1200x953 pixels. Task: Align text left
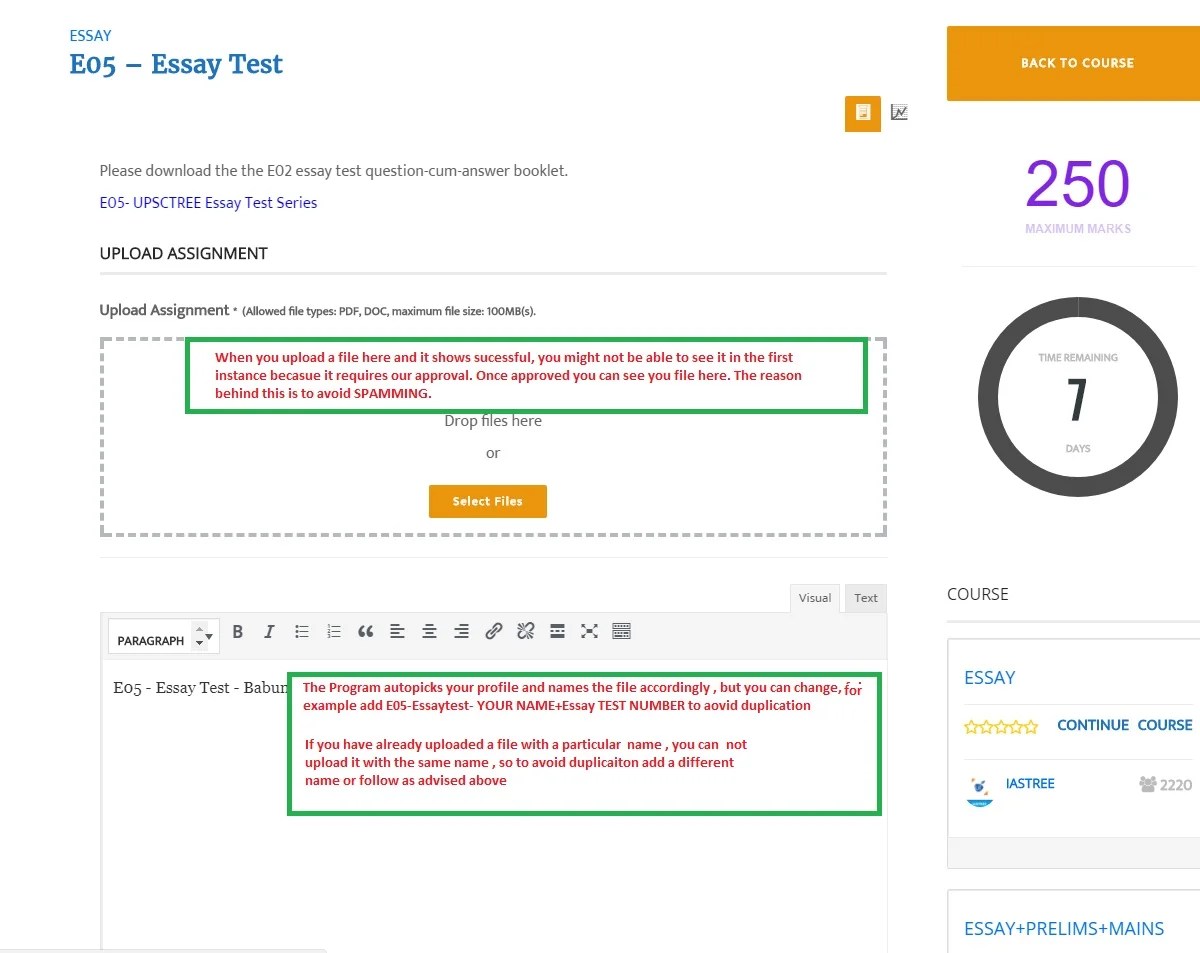397,632
